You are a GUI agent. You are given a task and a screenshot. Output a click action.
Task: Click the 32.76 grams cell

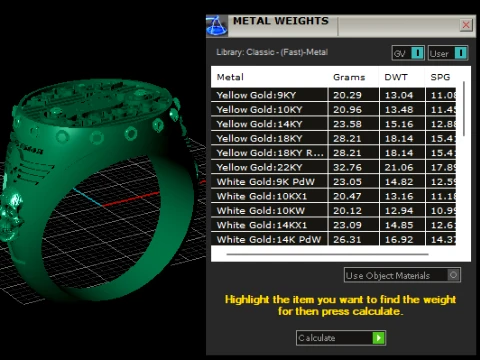click(354, 167)
